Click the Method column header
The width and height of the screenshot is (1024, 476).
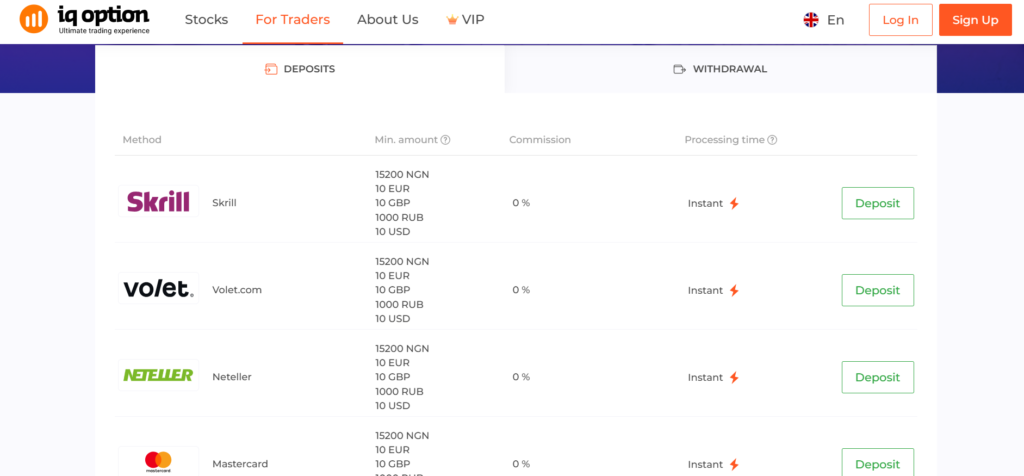coord(142,140)
